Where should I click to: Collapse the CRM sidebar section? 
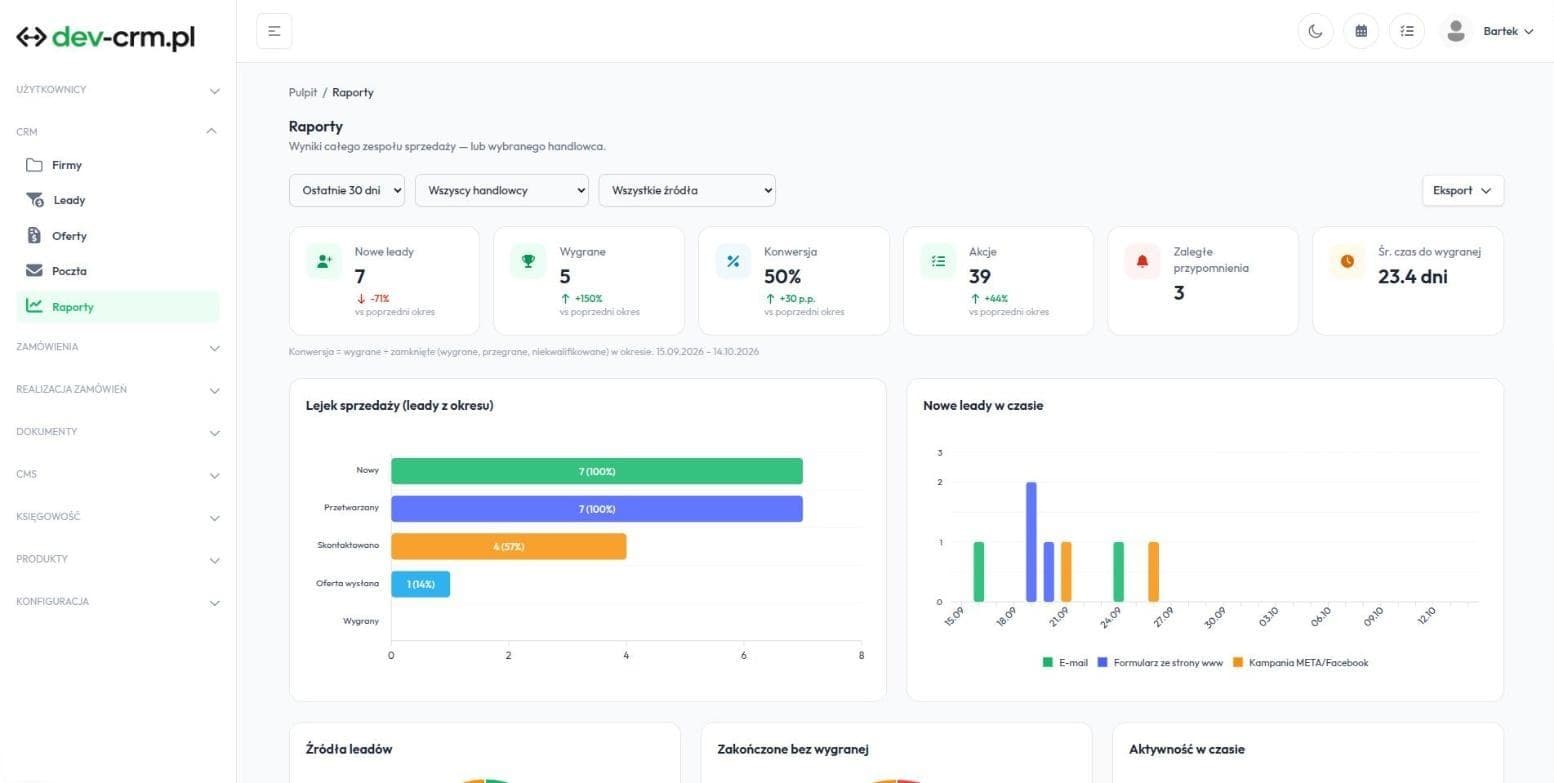click(x=118, y=131)
